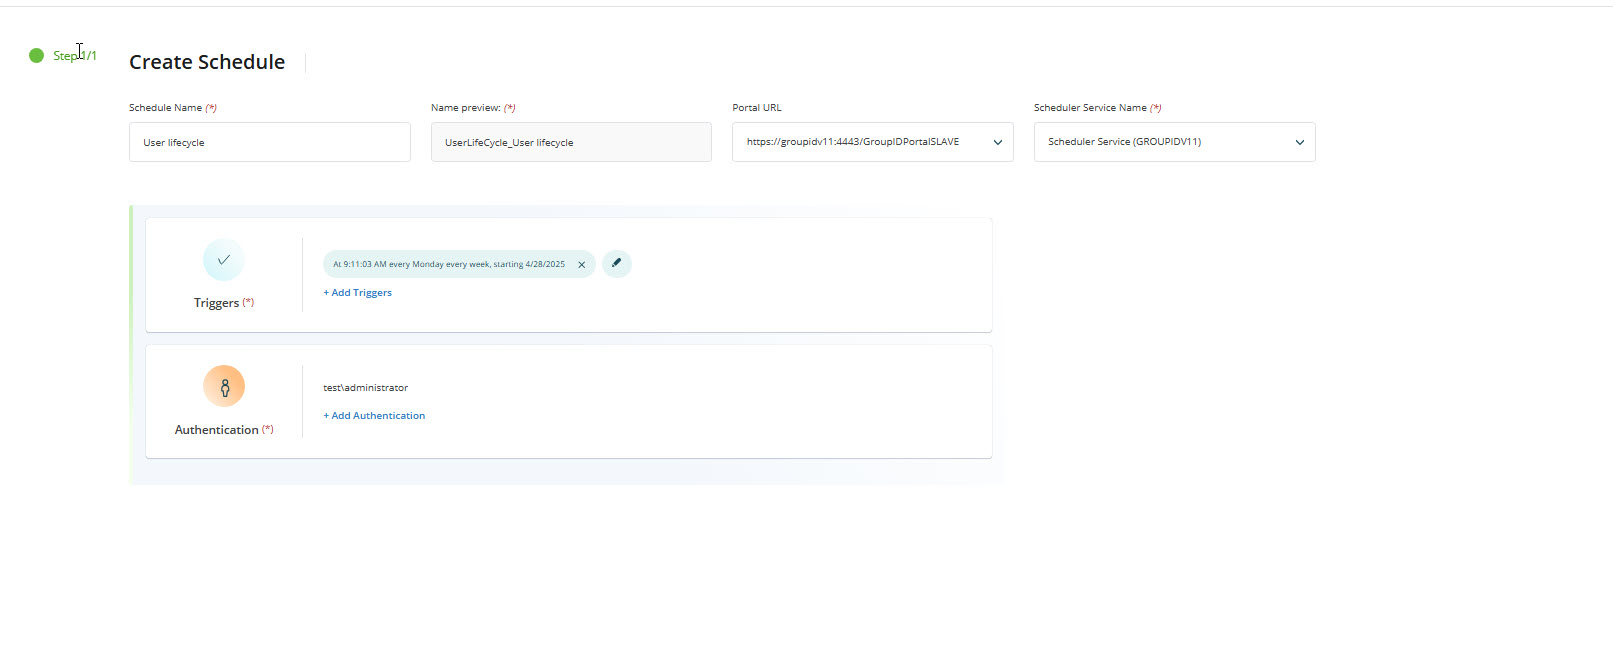Click the test\administrator text
This screenshot has height=661, width=1613.
point(365,388)
